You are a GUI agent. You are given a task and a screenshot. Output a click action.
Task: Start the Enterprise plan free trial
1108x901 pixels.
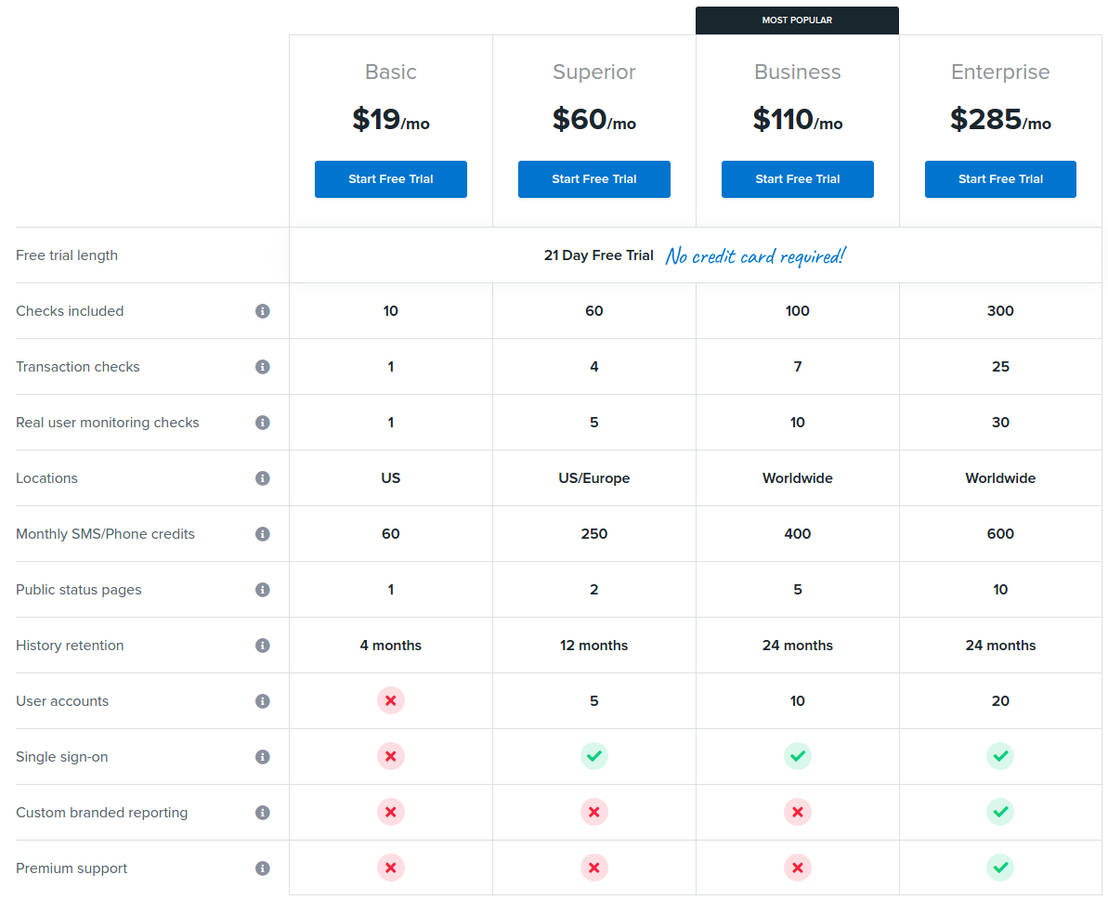tap(1000, 179)
